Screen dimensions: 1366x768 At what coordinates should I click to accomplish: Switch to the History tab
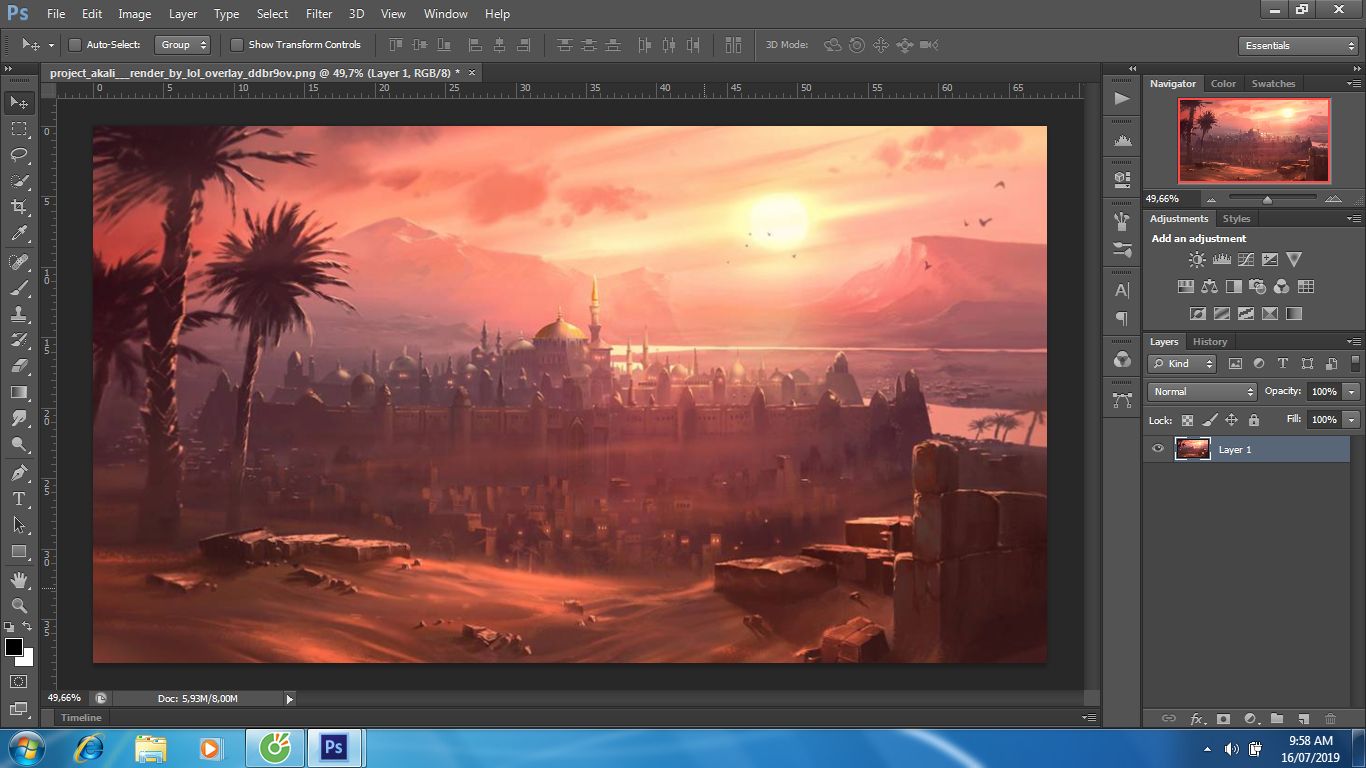click(1210, 342)
